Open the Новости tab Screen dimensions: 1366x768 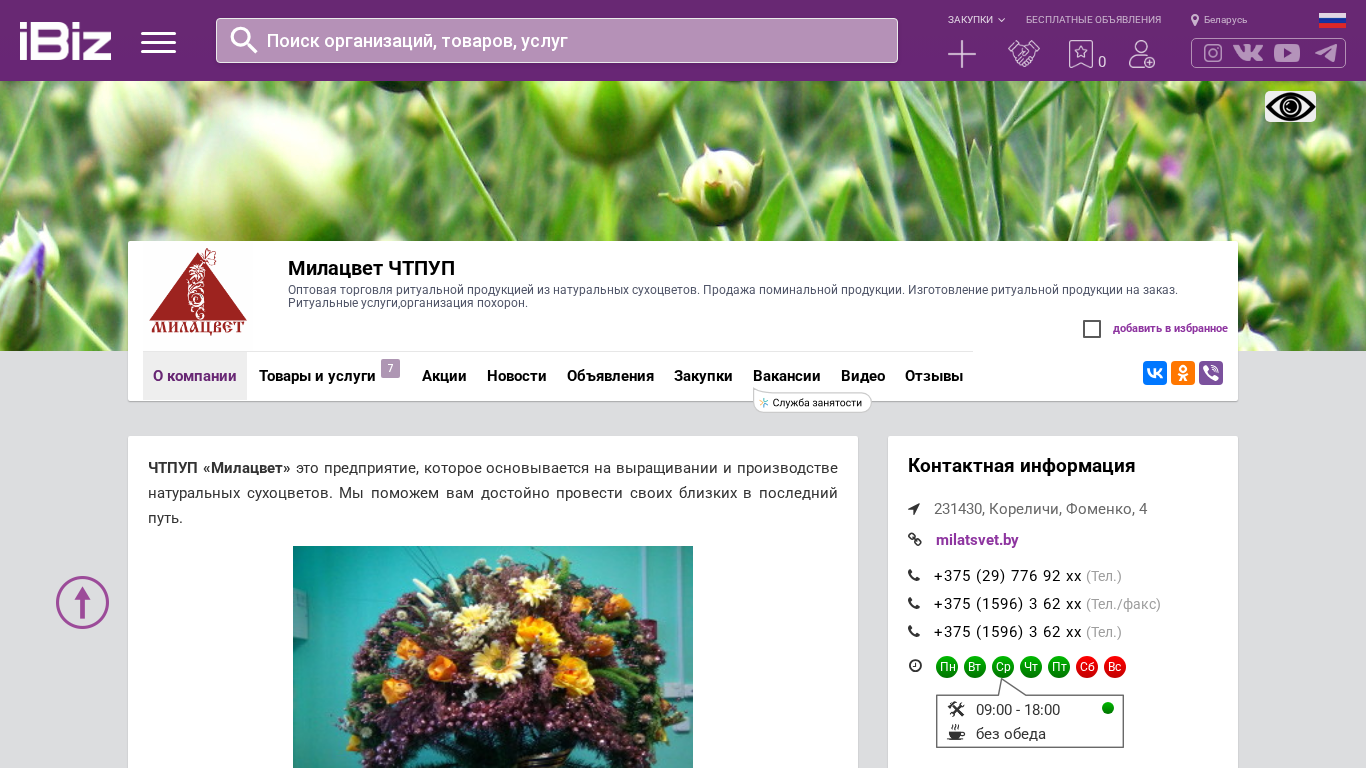(x=517, y=376)
